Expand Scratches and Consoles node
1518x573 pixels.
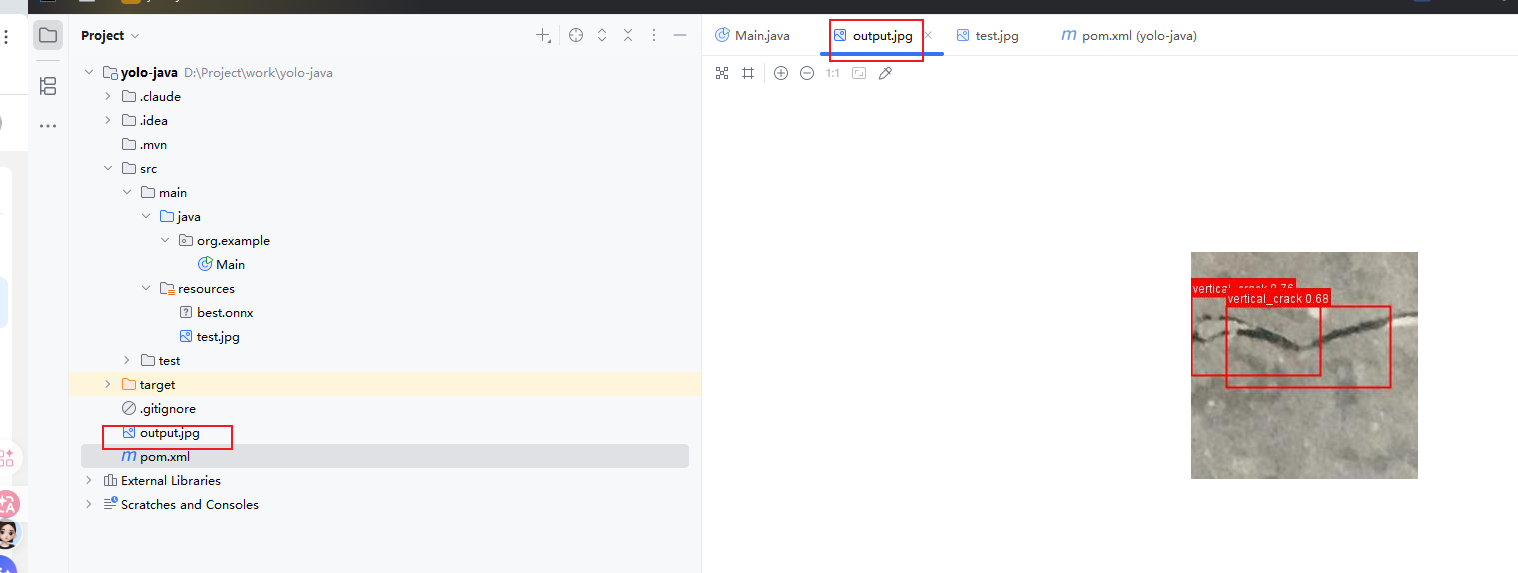tap(89, 505)
